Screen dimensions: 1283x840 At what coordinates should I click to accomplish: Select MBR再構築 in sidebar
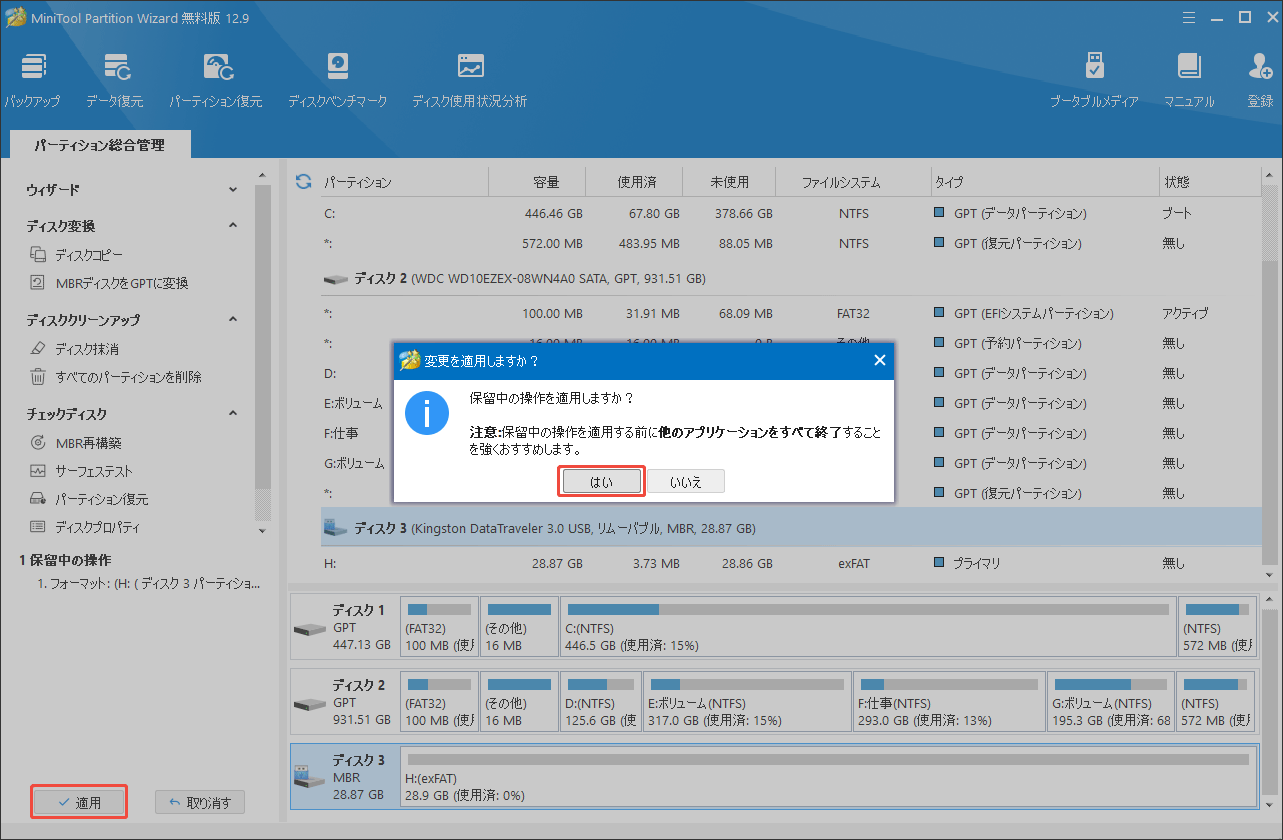[x=75, y=443]
